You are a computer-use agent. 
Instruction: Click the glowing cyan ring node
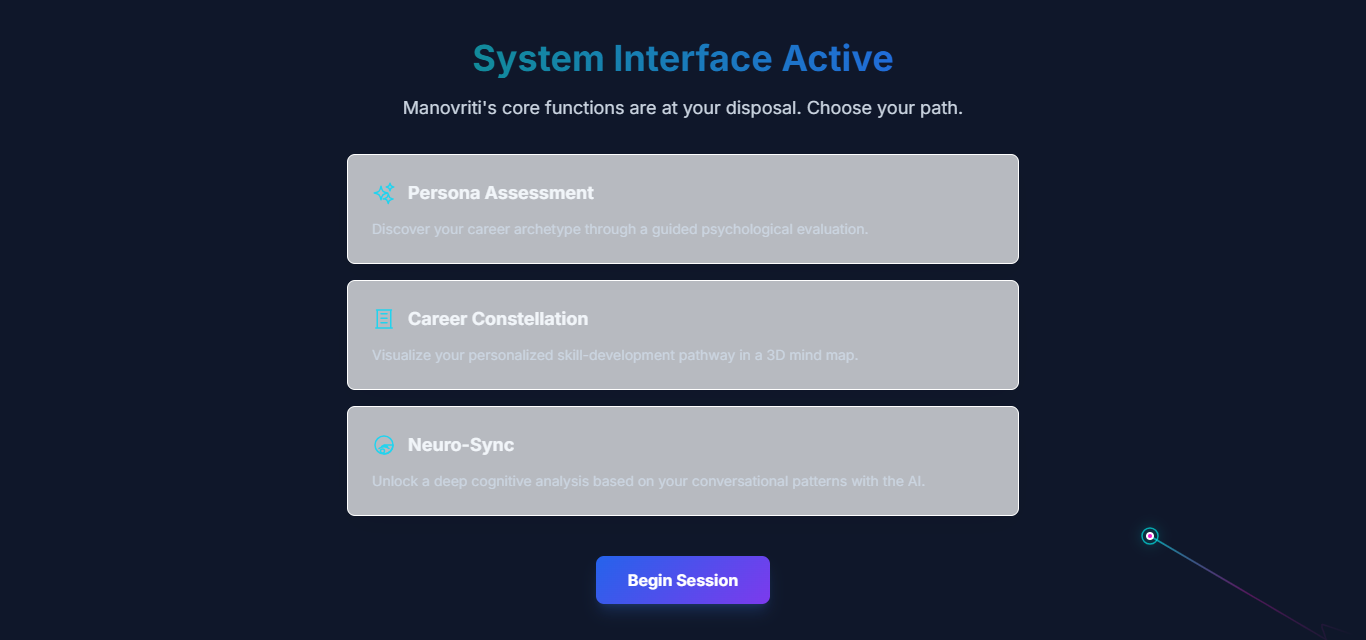pyautogui.click(x=1150, y=536)
